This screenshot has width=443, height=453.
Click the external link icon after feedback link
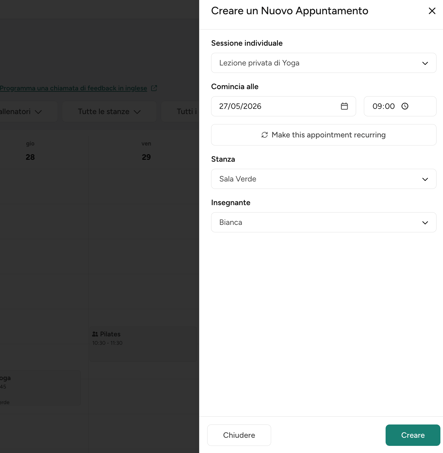154,88
